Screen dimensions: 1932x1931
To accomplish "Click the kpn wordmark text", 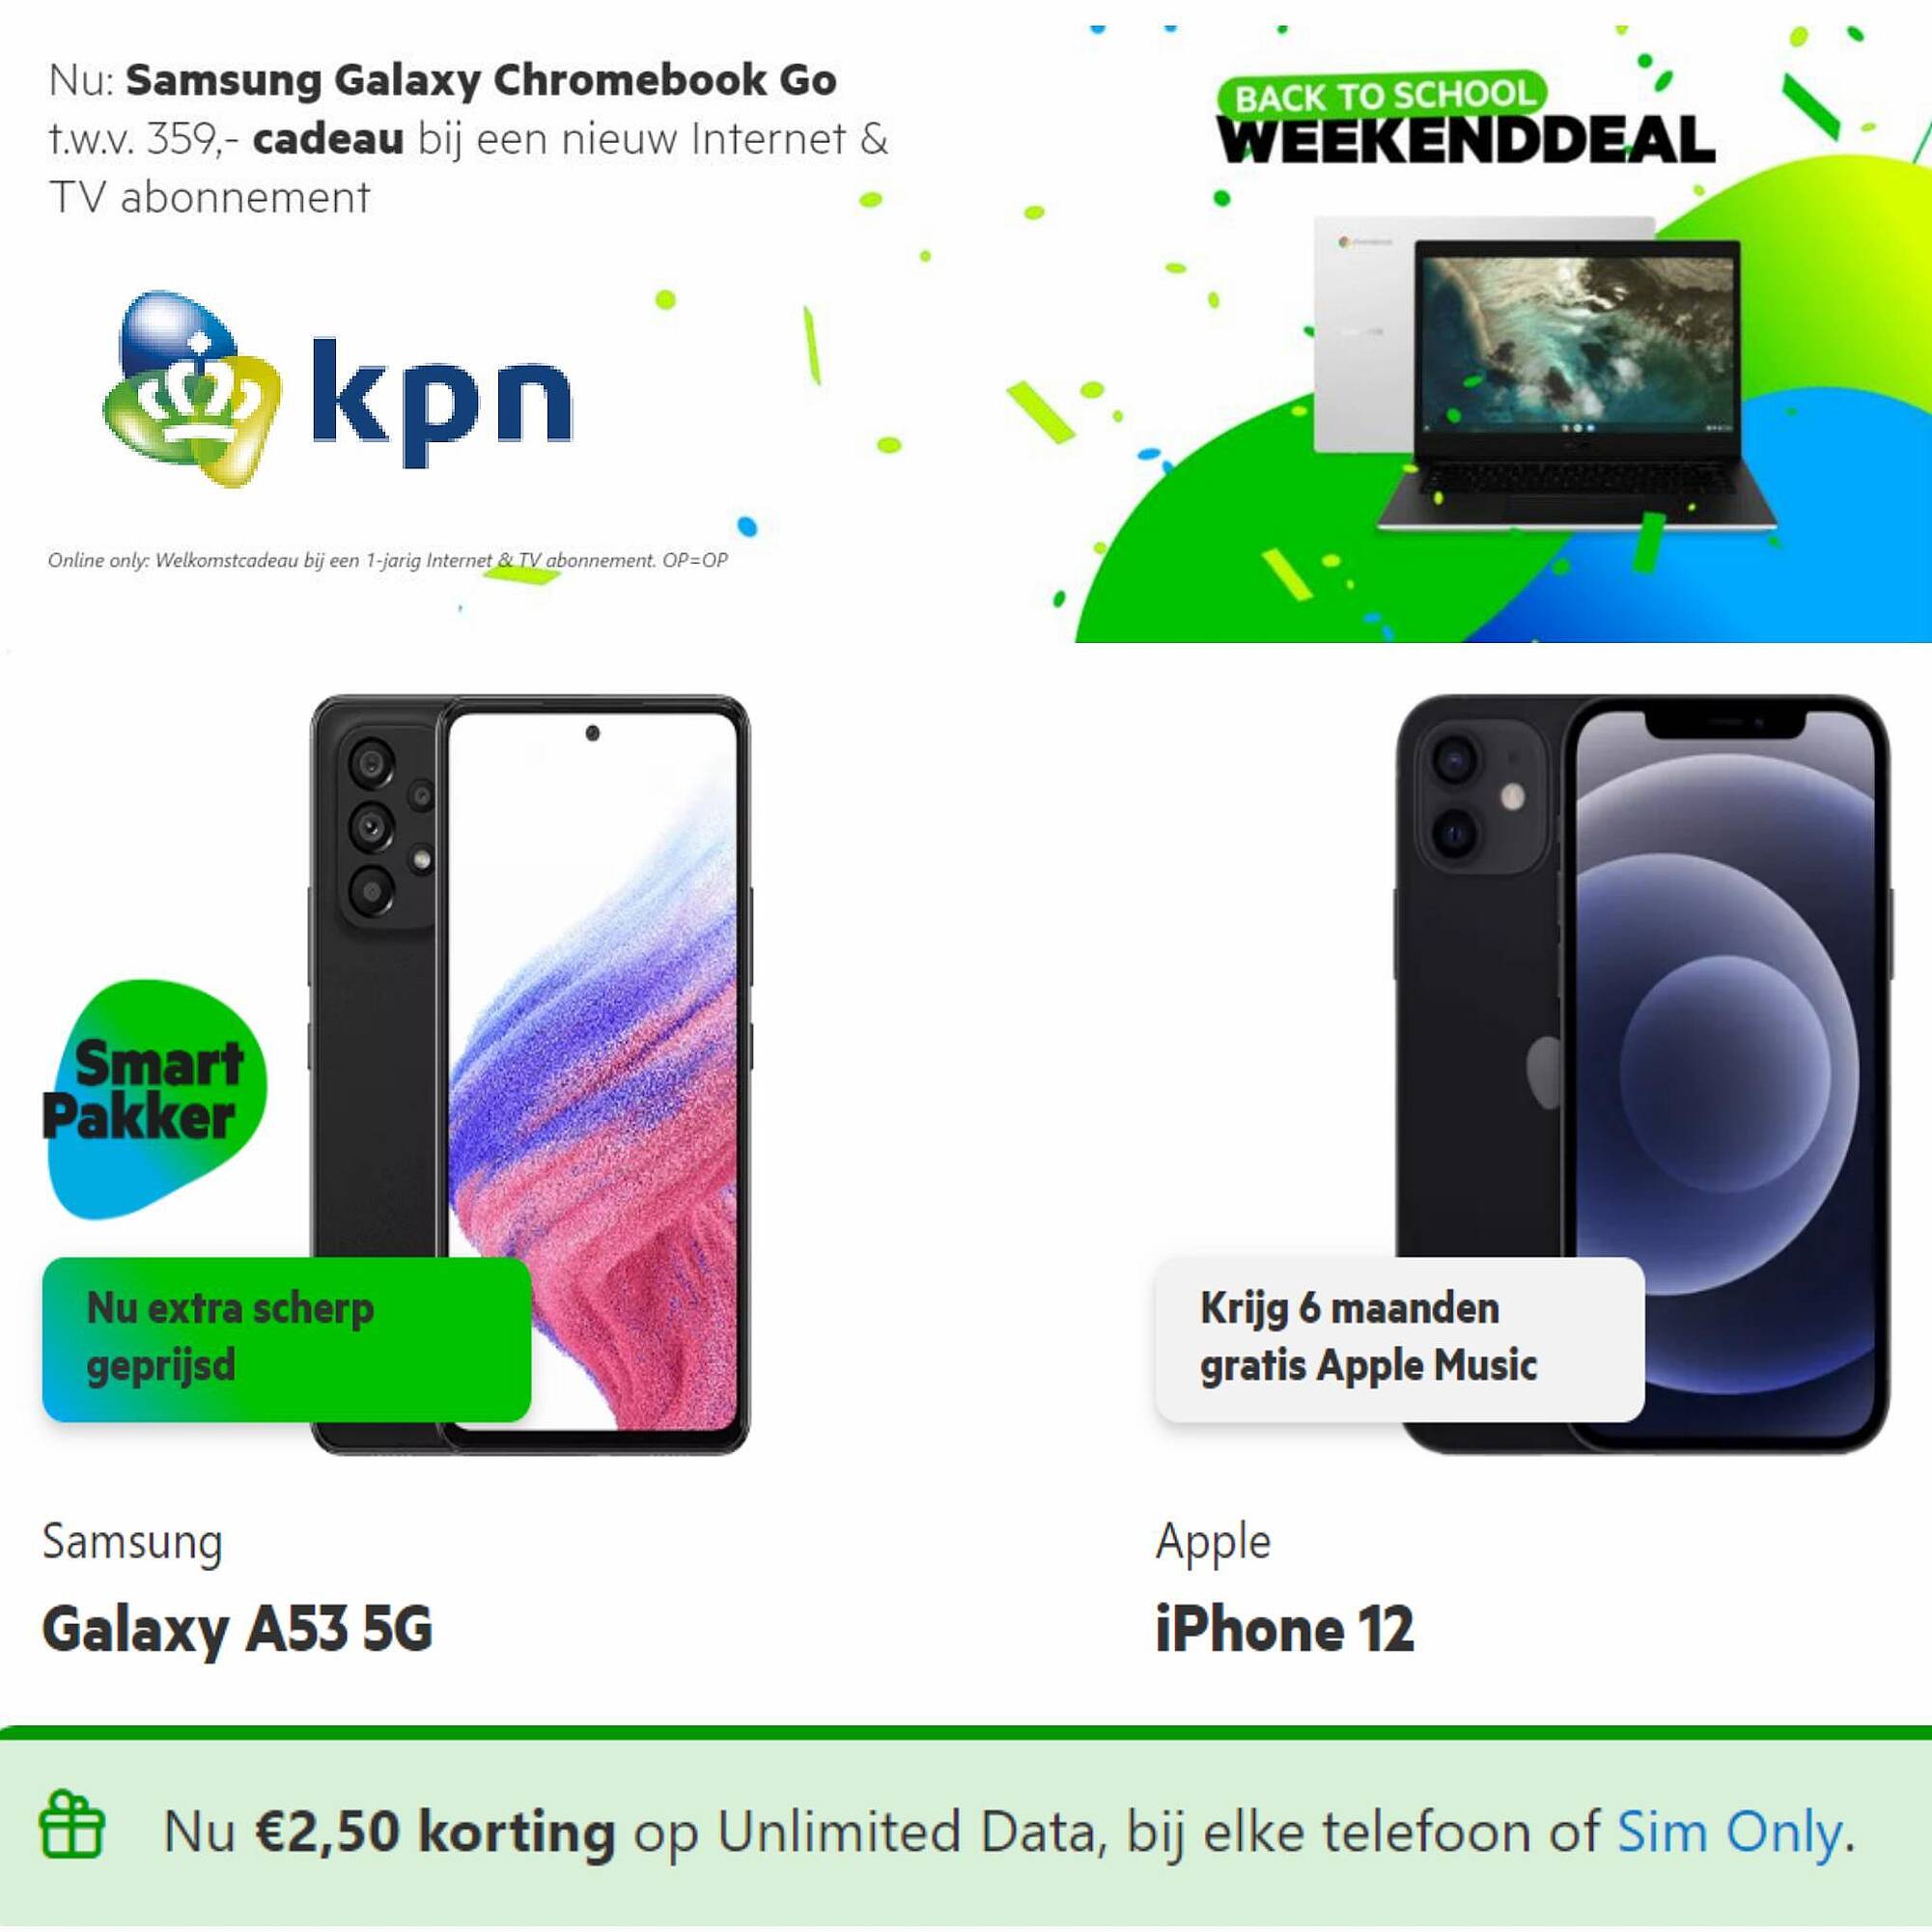I will (x=442, y=400).
